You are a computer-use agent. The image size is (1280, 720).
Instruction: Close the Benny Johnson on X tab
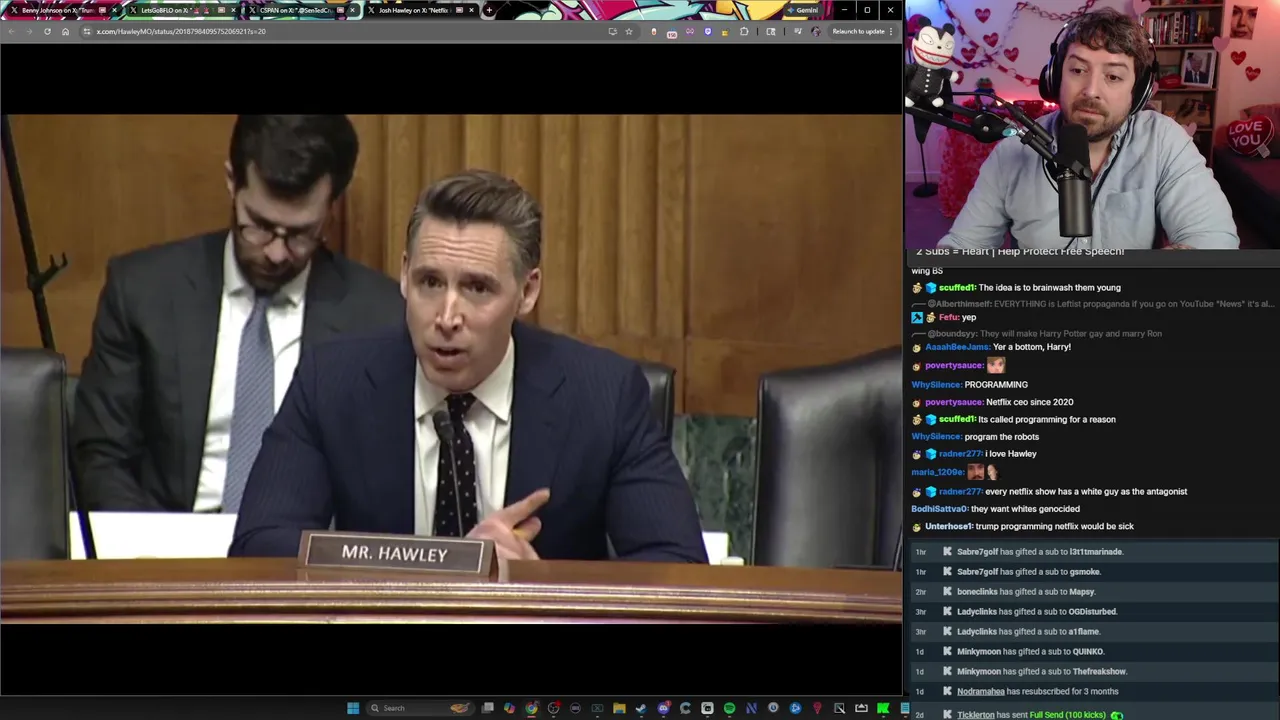(x=114, y=10)
